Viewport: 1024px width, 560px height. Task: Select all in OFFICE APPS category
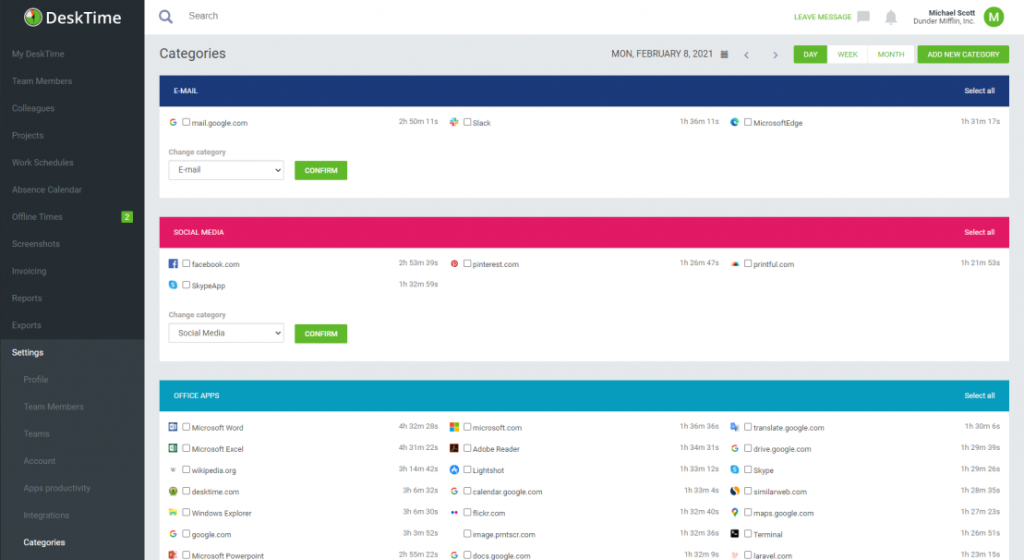tap(979, 396)
